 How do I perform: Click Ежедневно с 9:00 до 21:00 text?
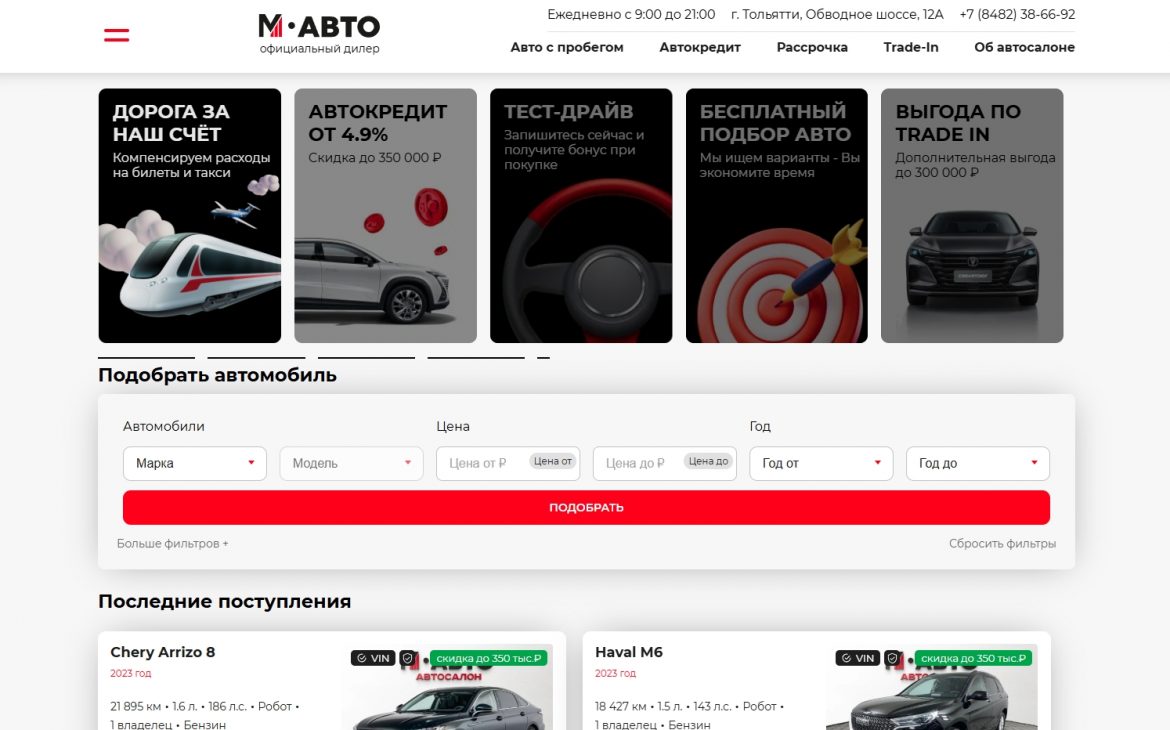coord(631,14)
